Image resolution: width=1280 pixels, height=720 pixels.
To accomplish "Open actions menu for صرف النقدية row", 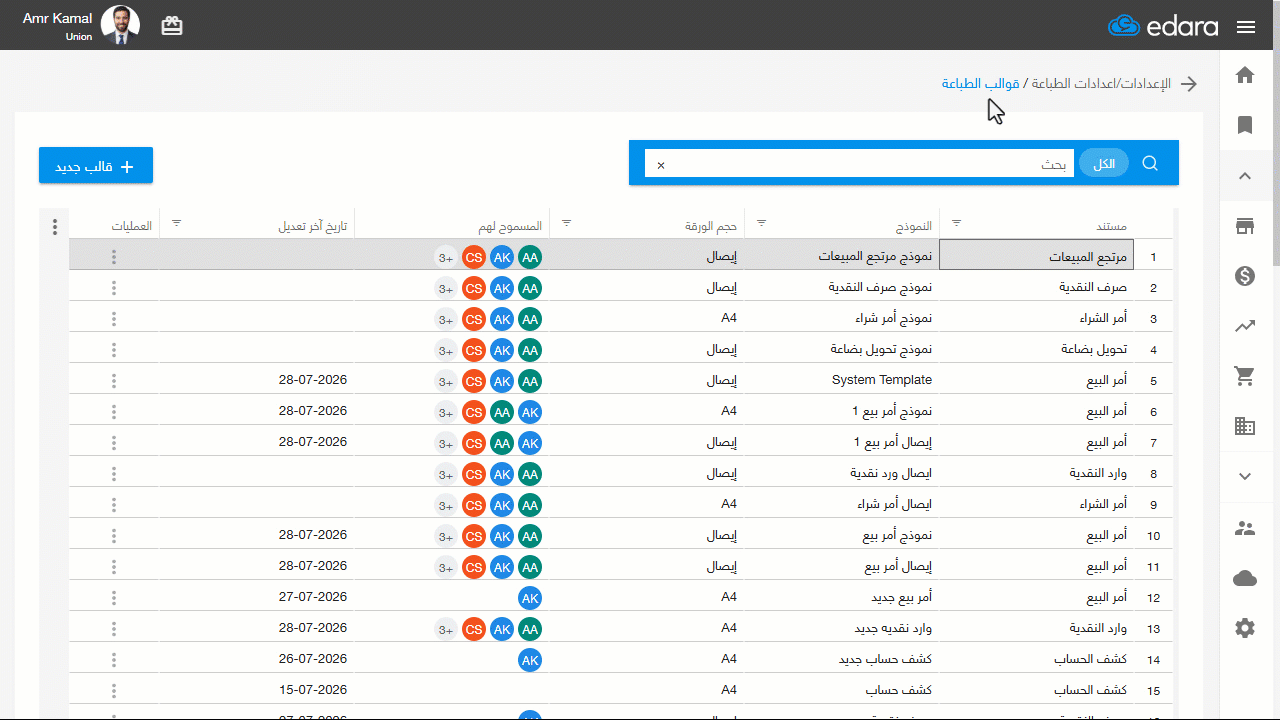I will [114, 288].
